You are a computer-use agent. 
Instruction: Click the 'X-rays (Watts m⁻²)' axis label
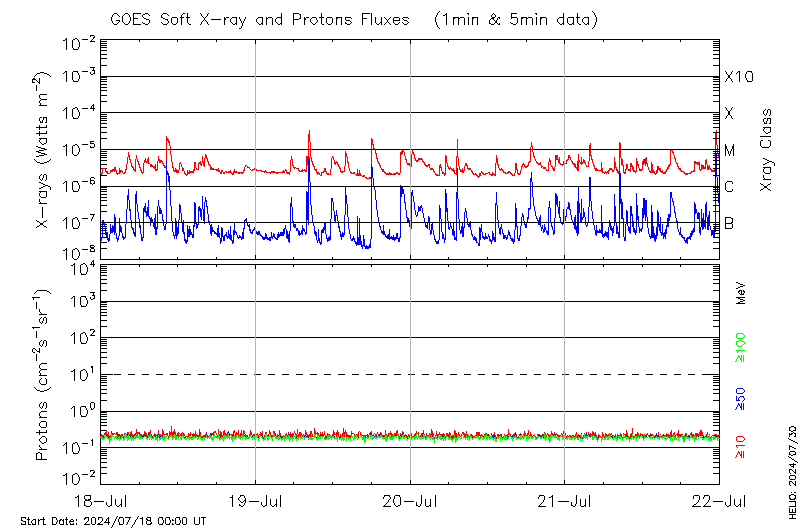click(x=43, y=150)
